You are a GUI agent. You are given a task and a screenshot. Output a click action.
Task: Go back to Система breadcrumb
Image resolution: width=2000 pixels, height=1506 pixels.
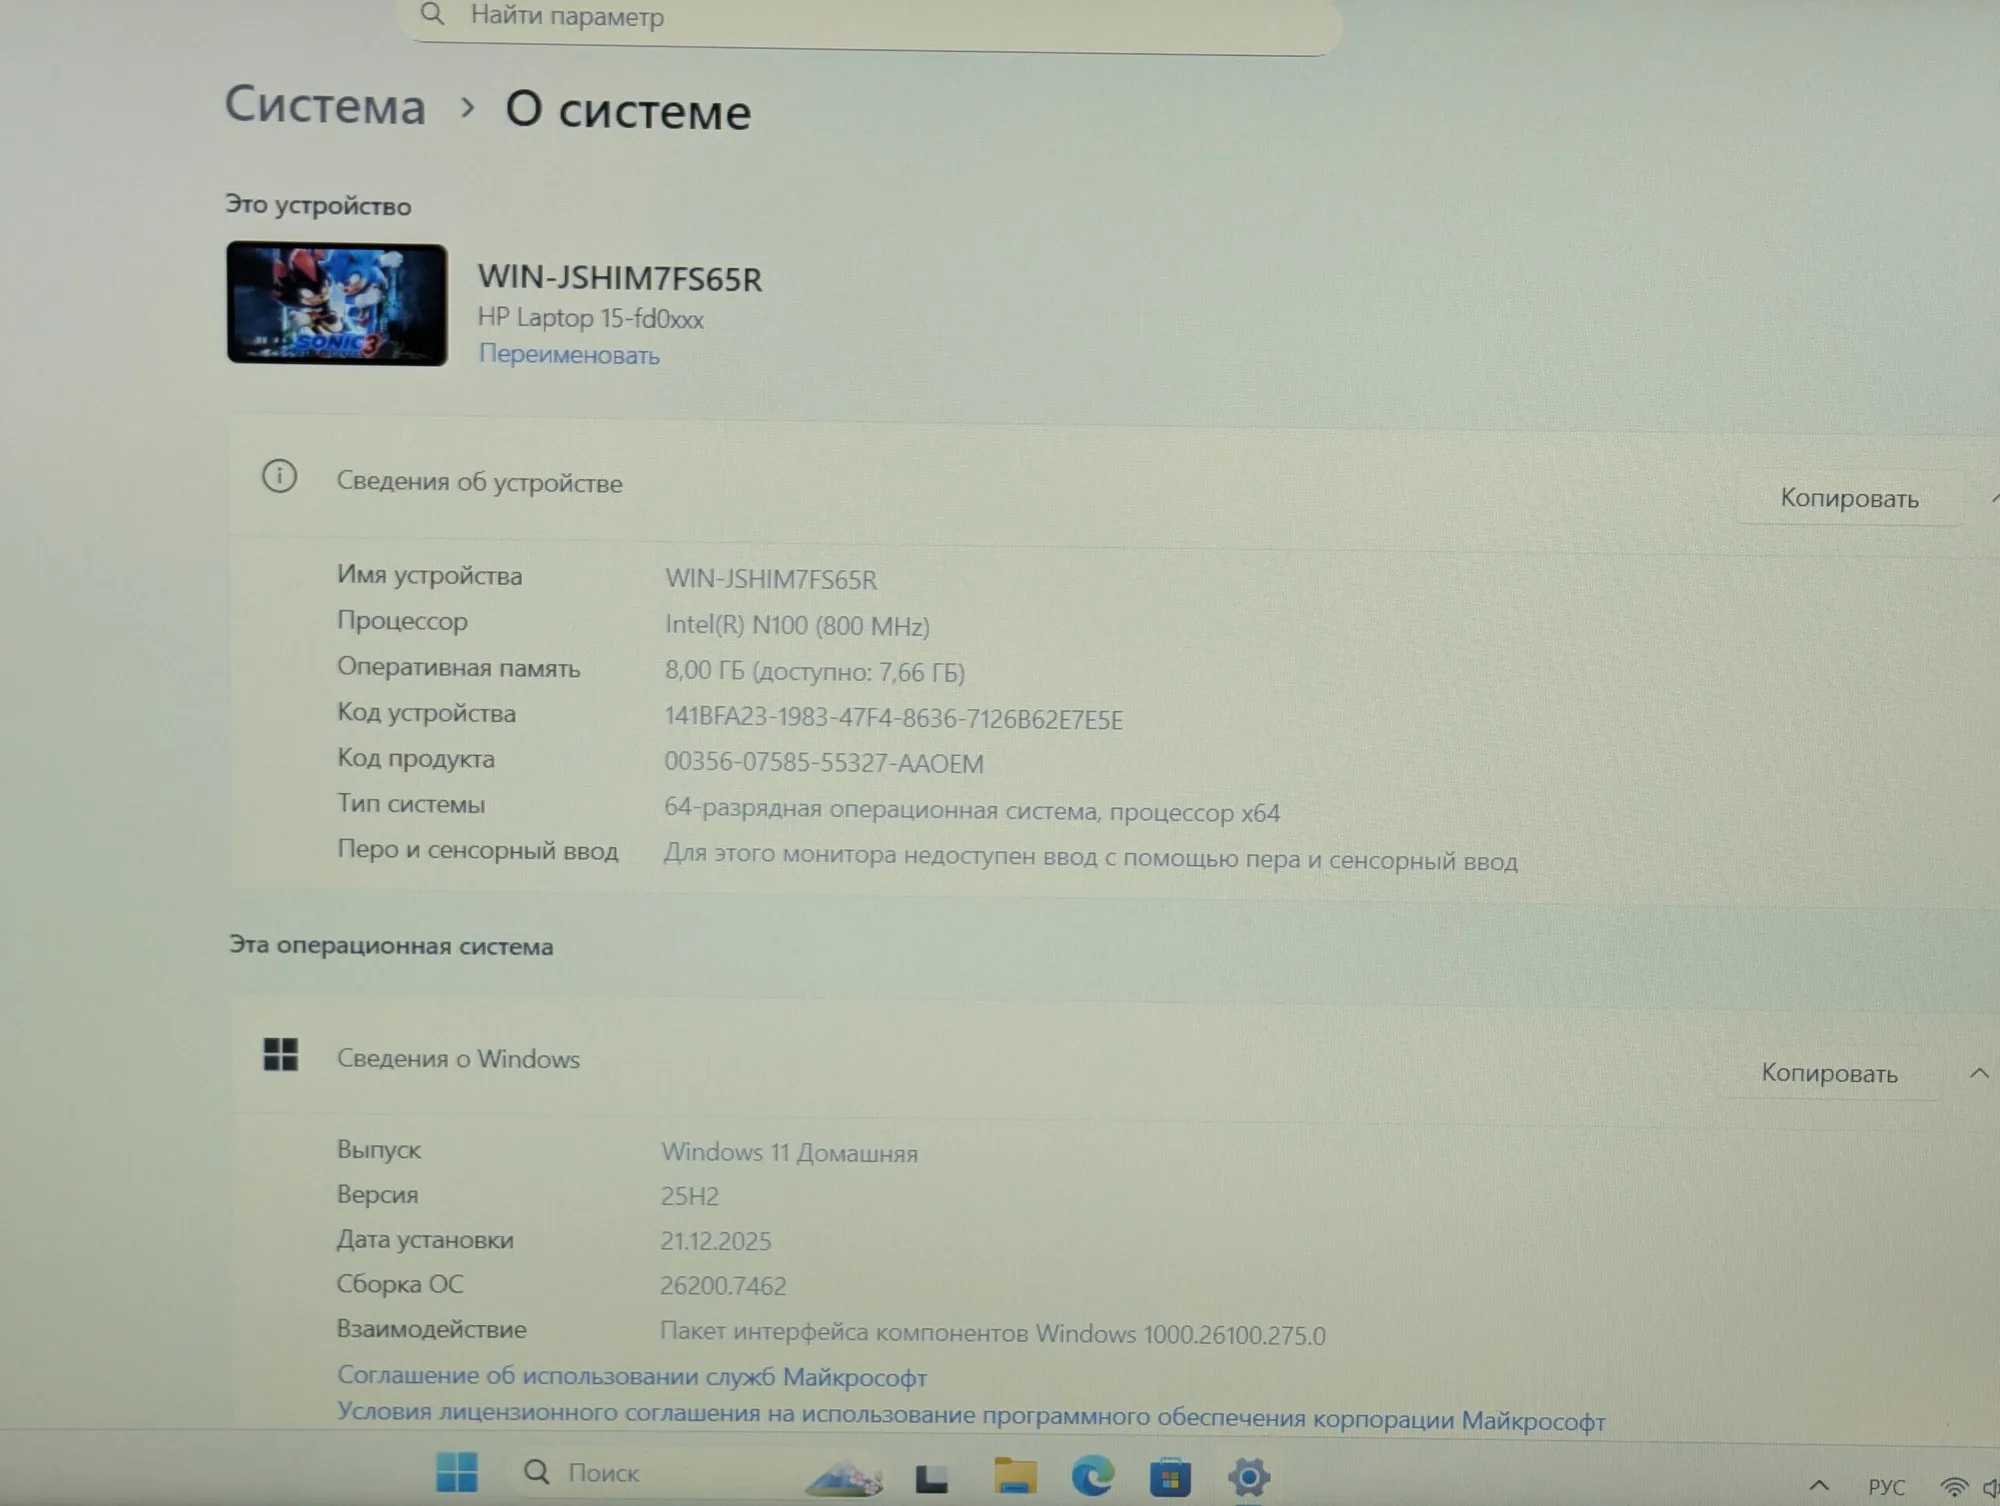325,105
